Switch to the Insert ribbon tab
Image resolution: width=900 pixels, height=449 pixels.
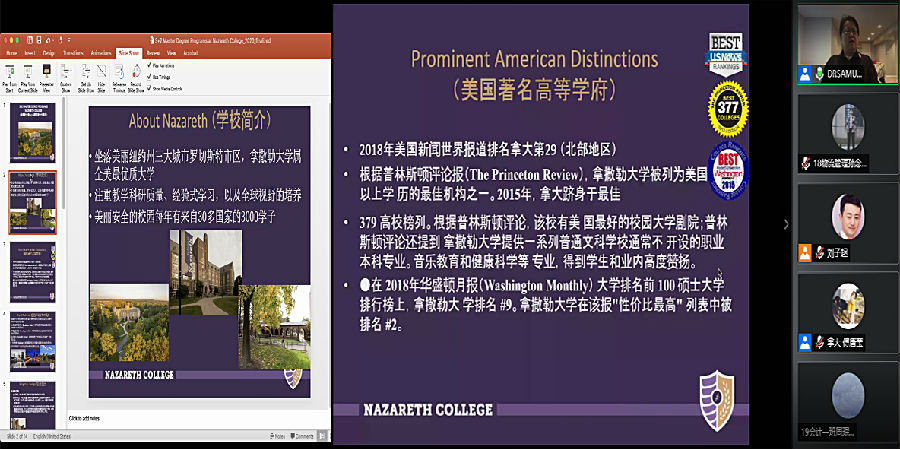coord(29,52)
